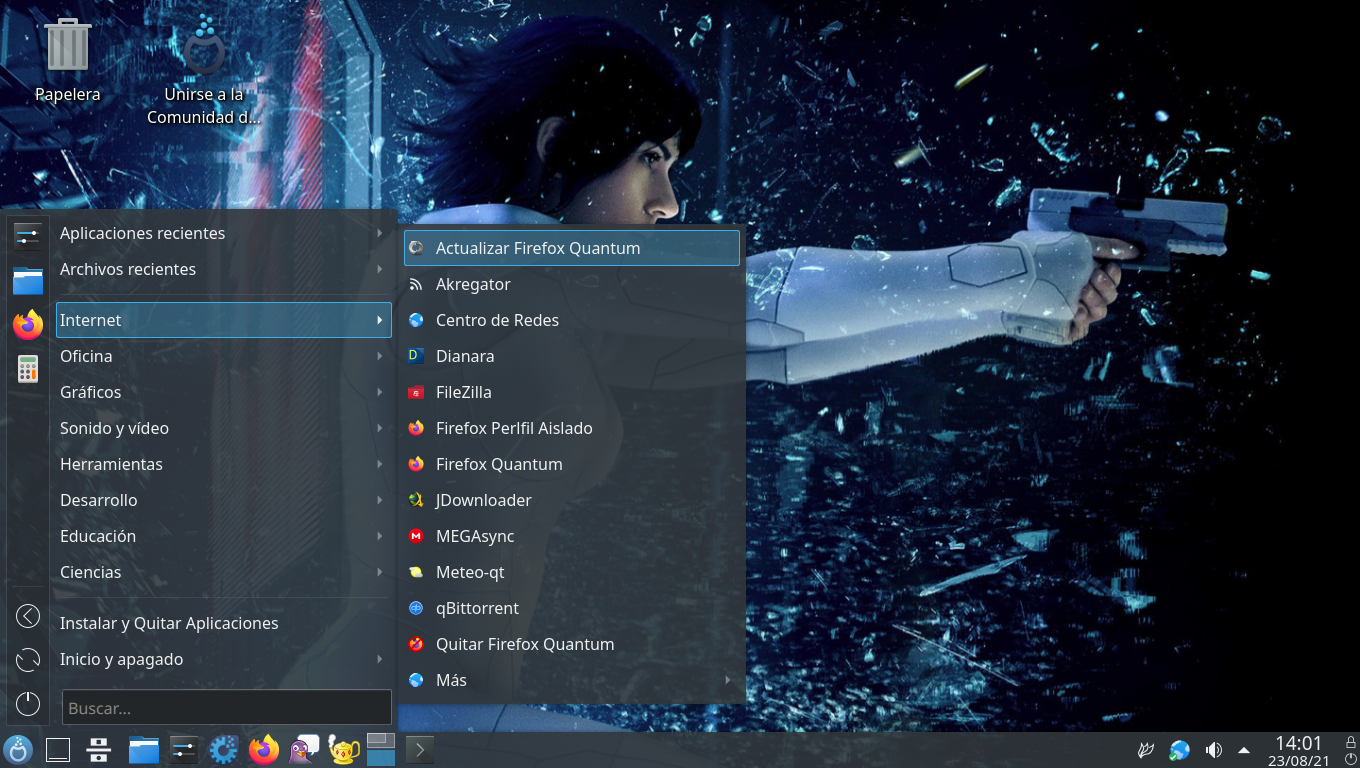
Task: Open Firefox from the menu favorites sidebar
Action: [28, 325]
